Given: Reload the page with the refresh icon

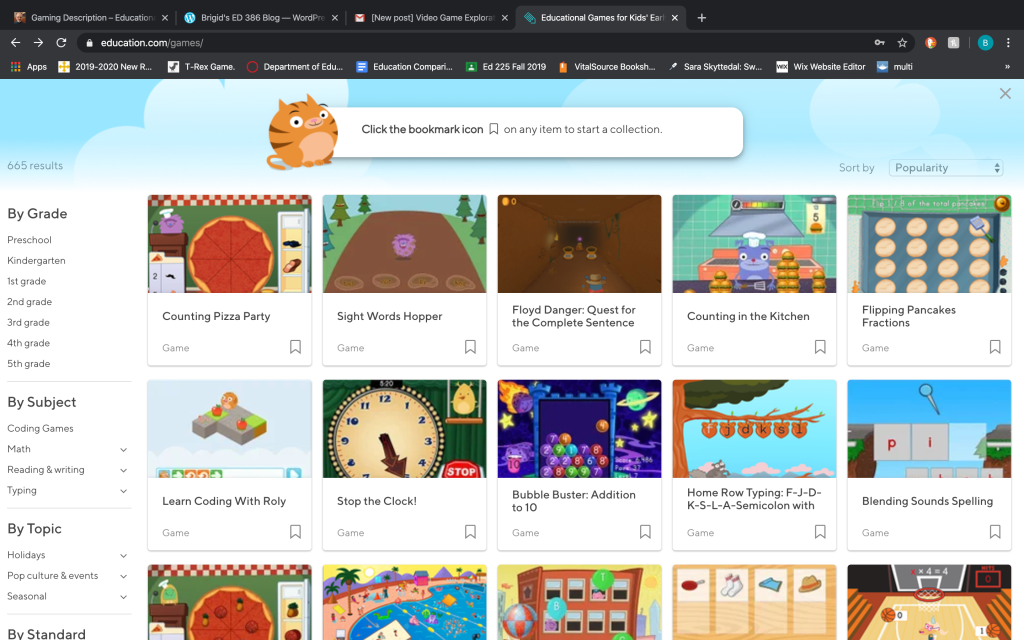Looking at the screenshot, I should coord(61,43).
